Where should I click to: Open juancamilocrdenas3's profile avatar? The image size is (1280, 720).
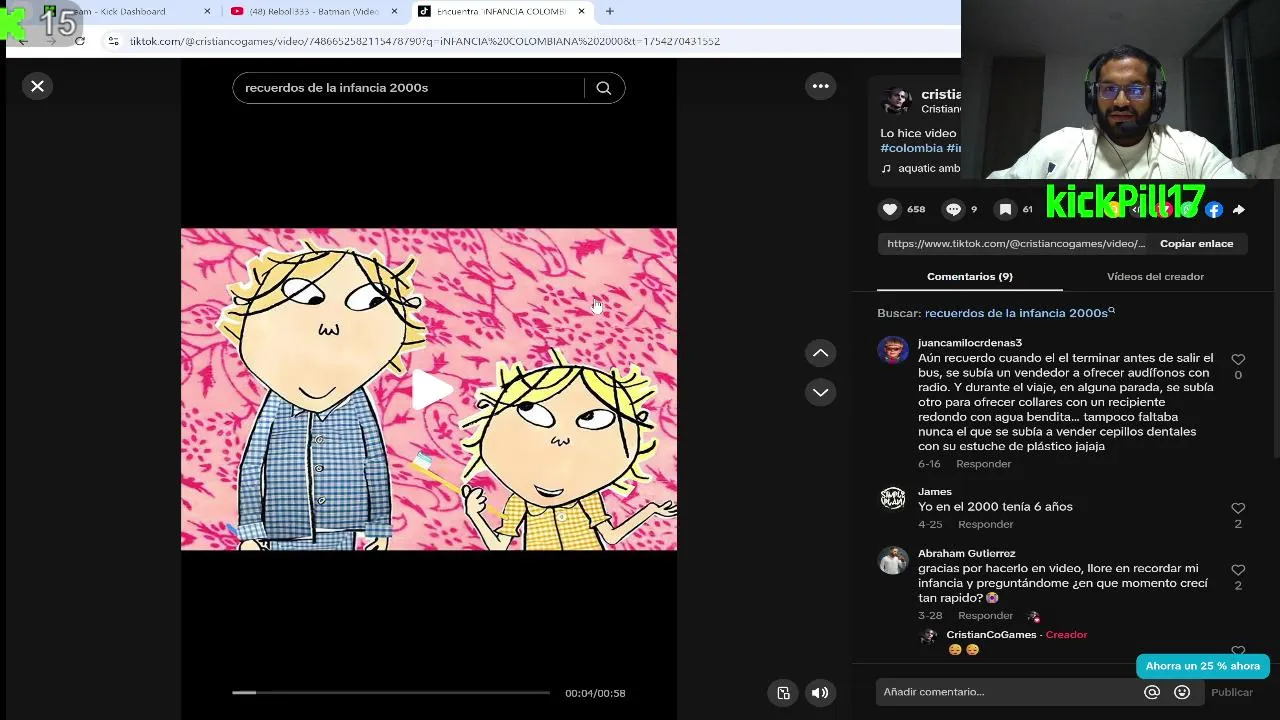893,350
